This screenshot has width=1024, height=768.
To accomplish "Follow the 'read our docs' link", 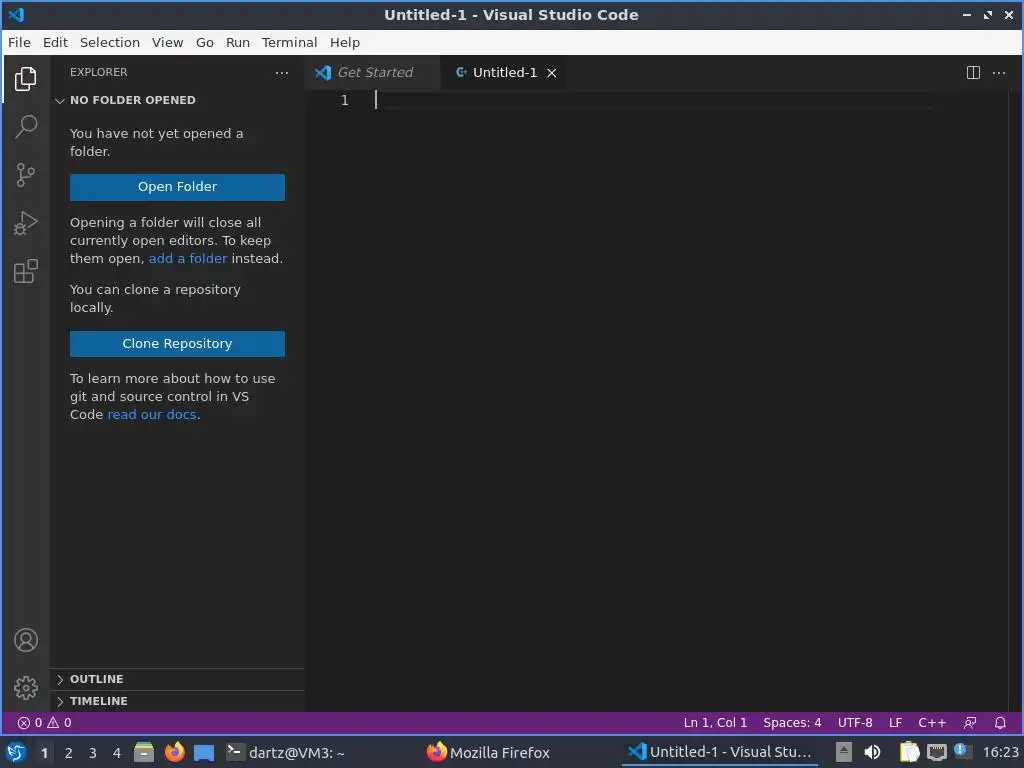I will pyautogui.click(x=152, y=415).
